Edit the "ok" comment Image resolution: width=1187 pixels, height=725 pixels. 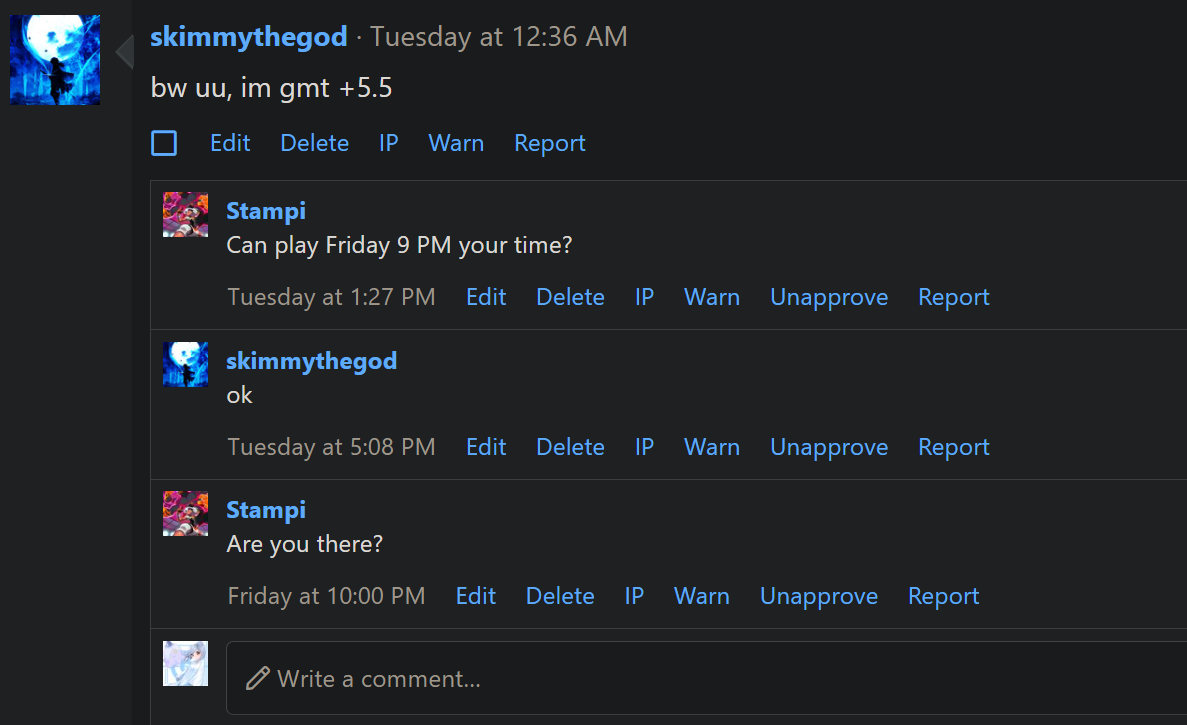click(486, 447)
